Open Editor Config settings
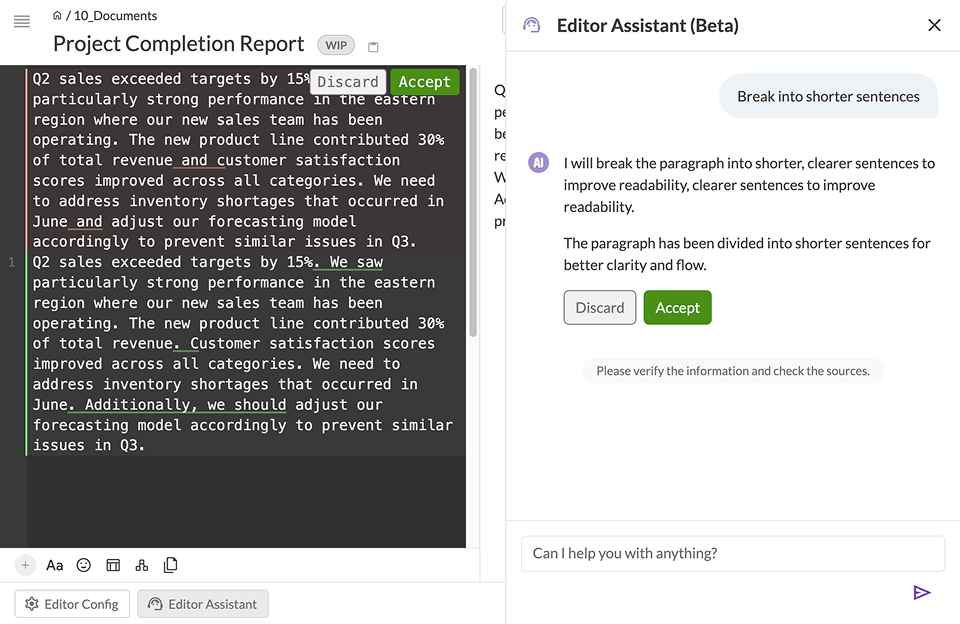The image size is (960, 624). click(71, 603)
